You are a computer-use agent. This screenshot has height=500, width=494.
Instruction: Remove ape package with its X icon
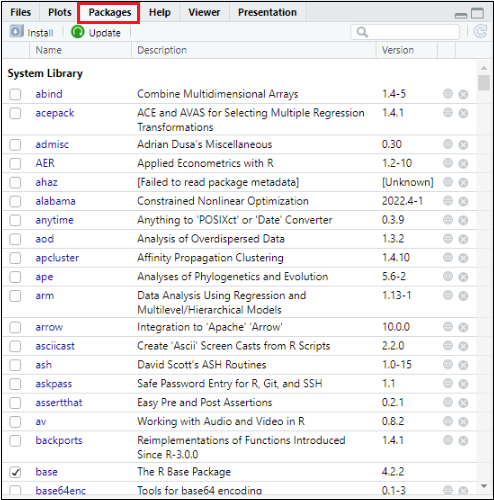click(463, 277)
